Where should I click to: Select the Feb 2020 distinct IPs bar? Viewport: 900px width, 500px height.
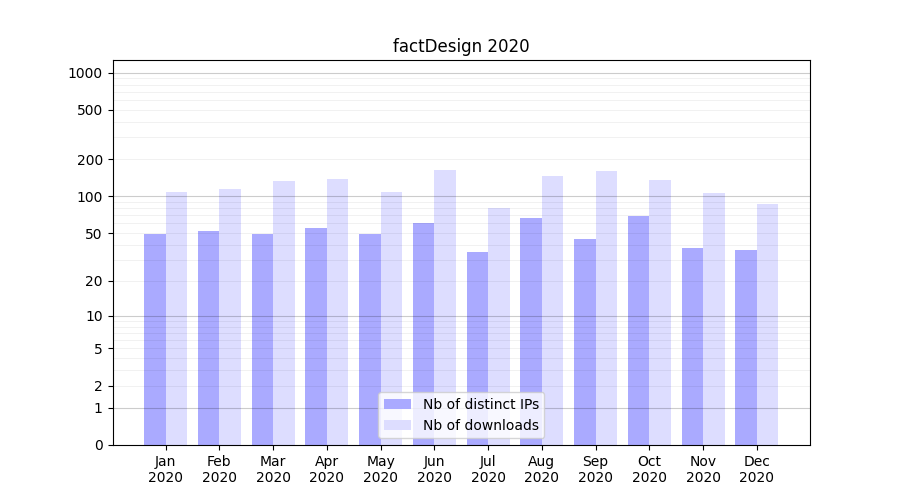click(x=209, y=338)
